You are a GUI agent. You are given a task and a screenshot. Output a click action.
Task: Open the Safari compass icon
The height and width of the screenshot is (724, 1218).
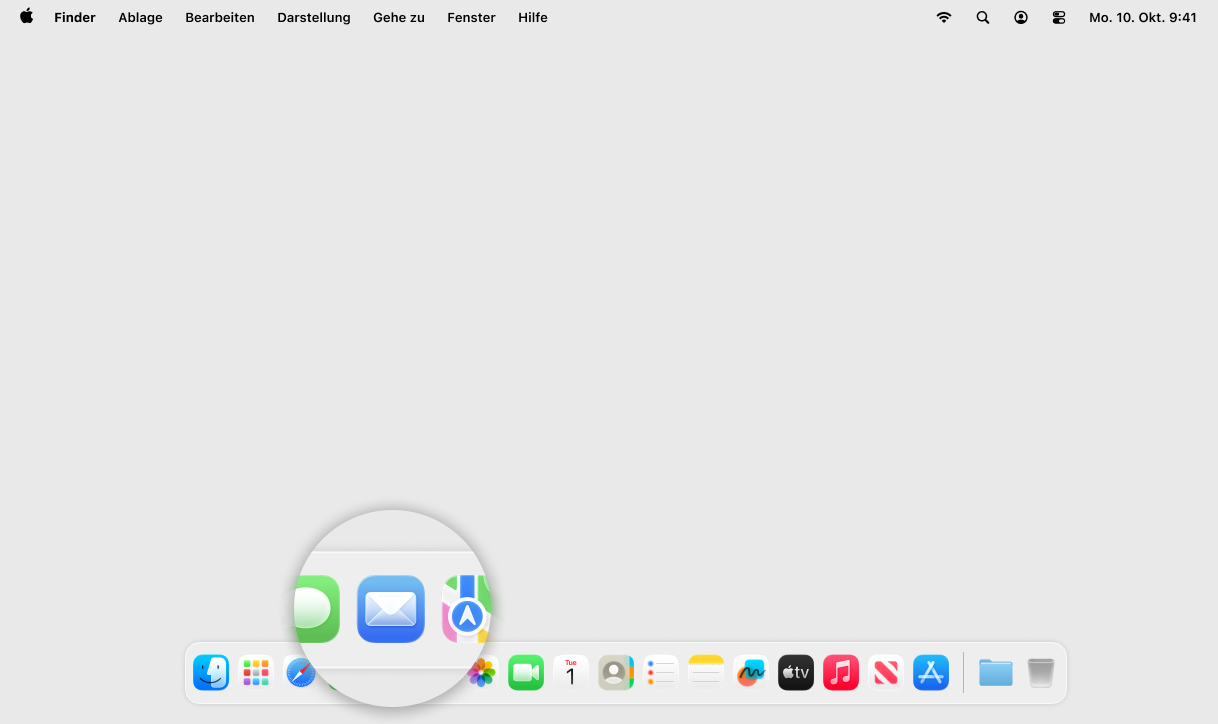299,673
